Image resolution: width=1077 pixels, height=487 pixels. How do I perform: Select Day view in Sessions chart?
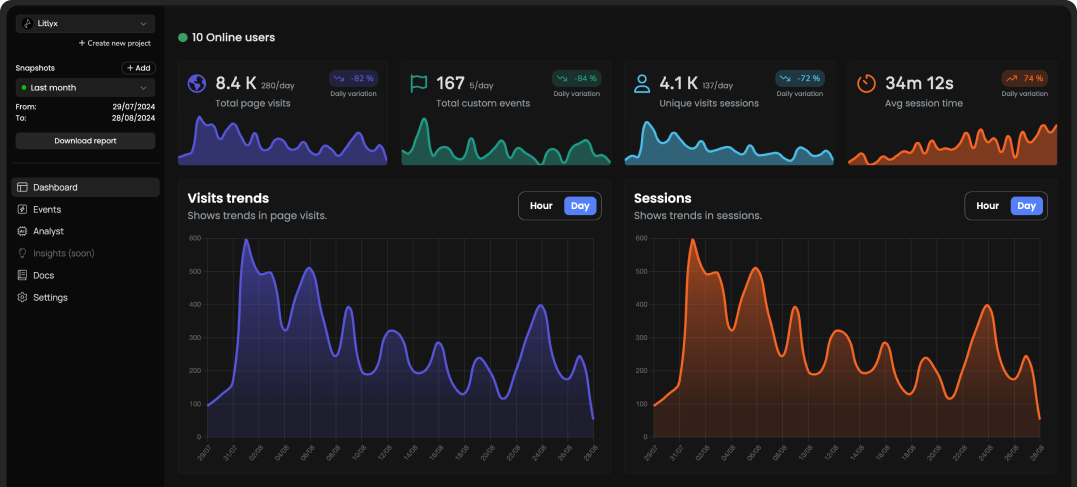[1026, 206]
